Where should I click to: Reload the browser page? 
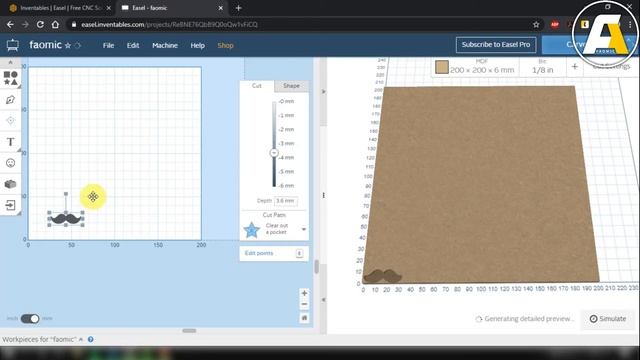click(x=40, y=24)
